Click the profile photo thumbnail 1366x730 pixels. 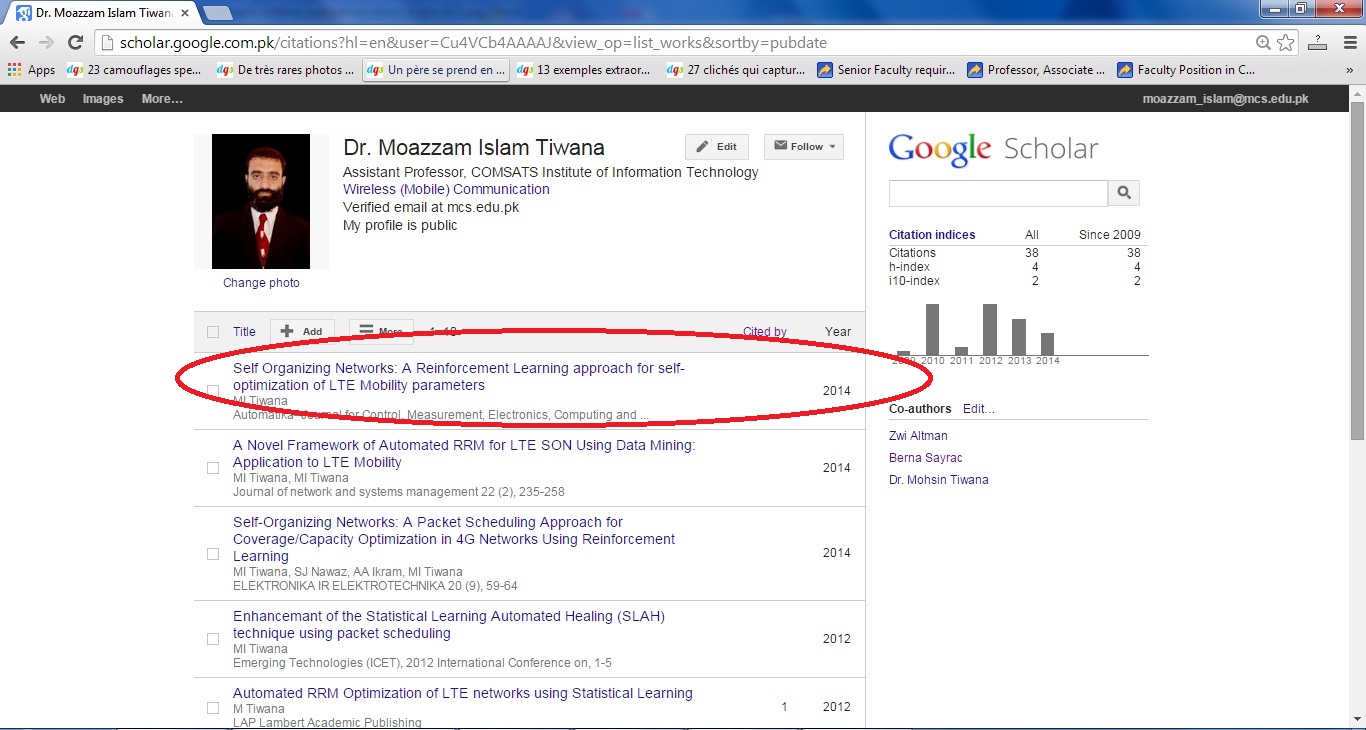[x=261, y=201]
